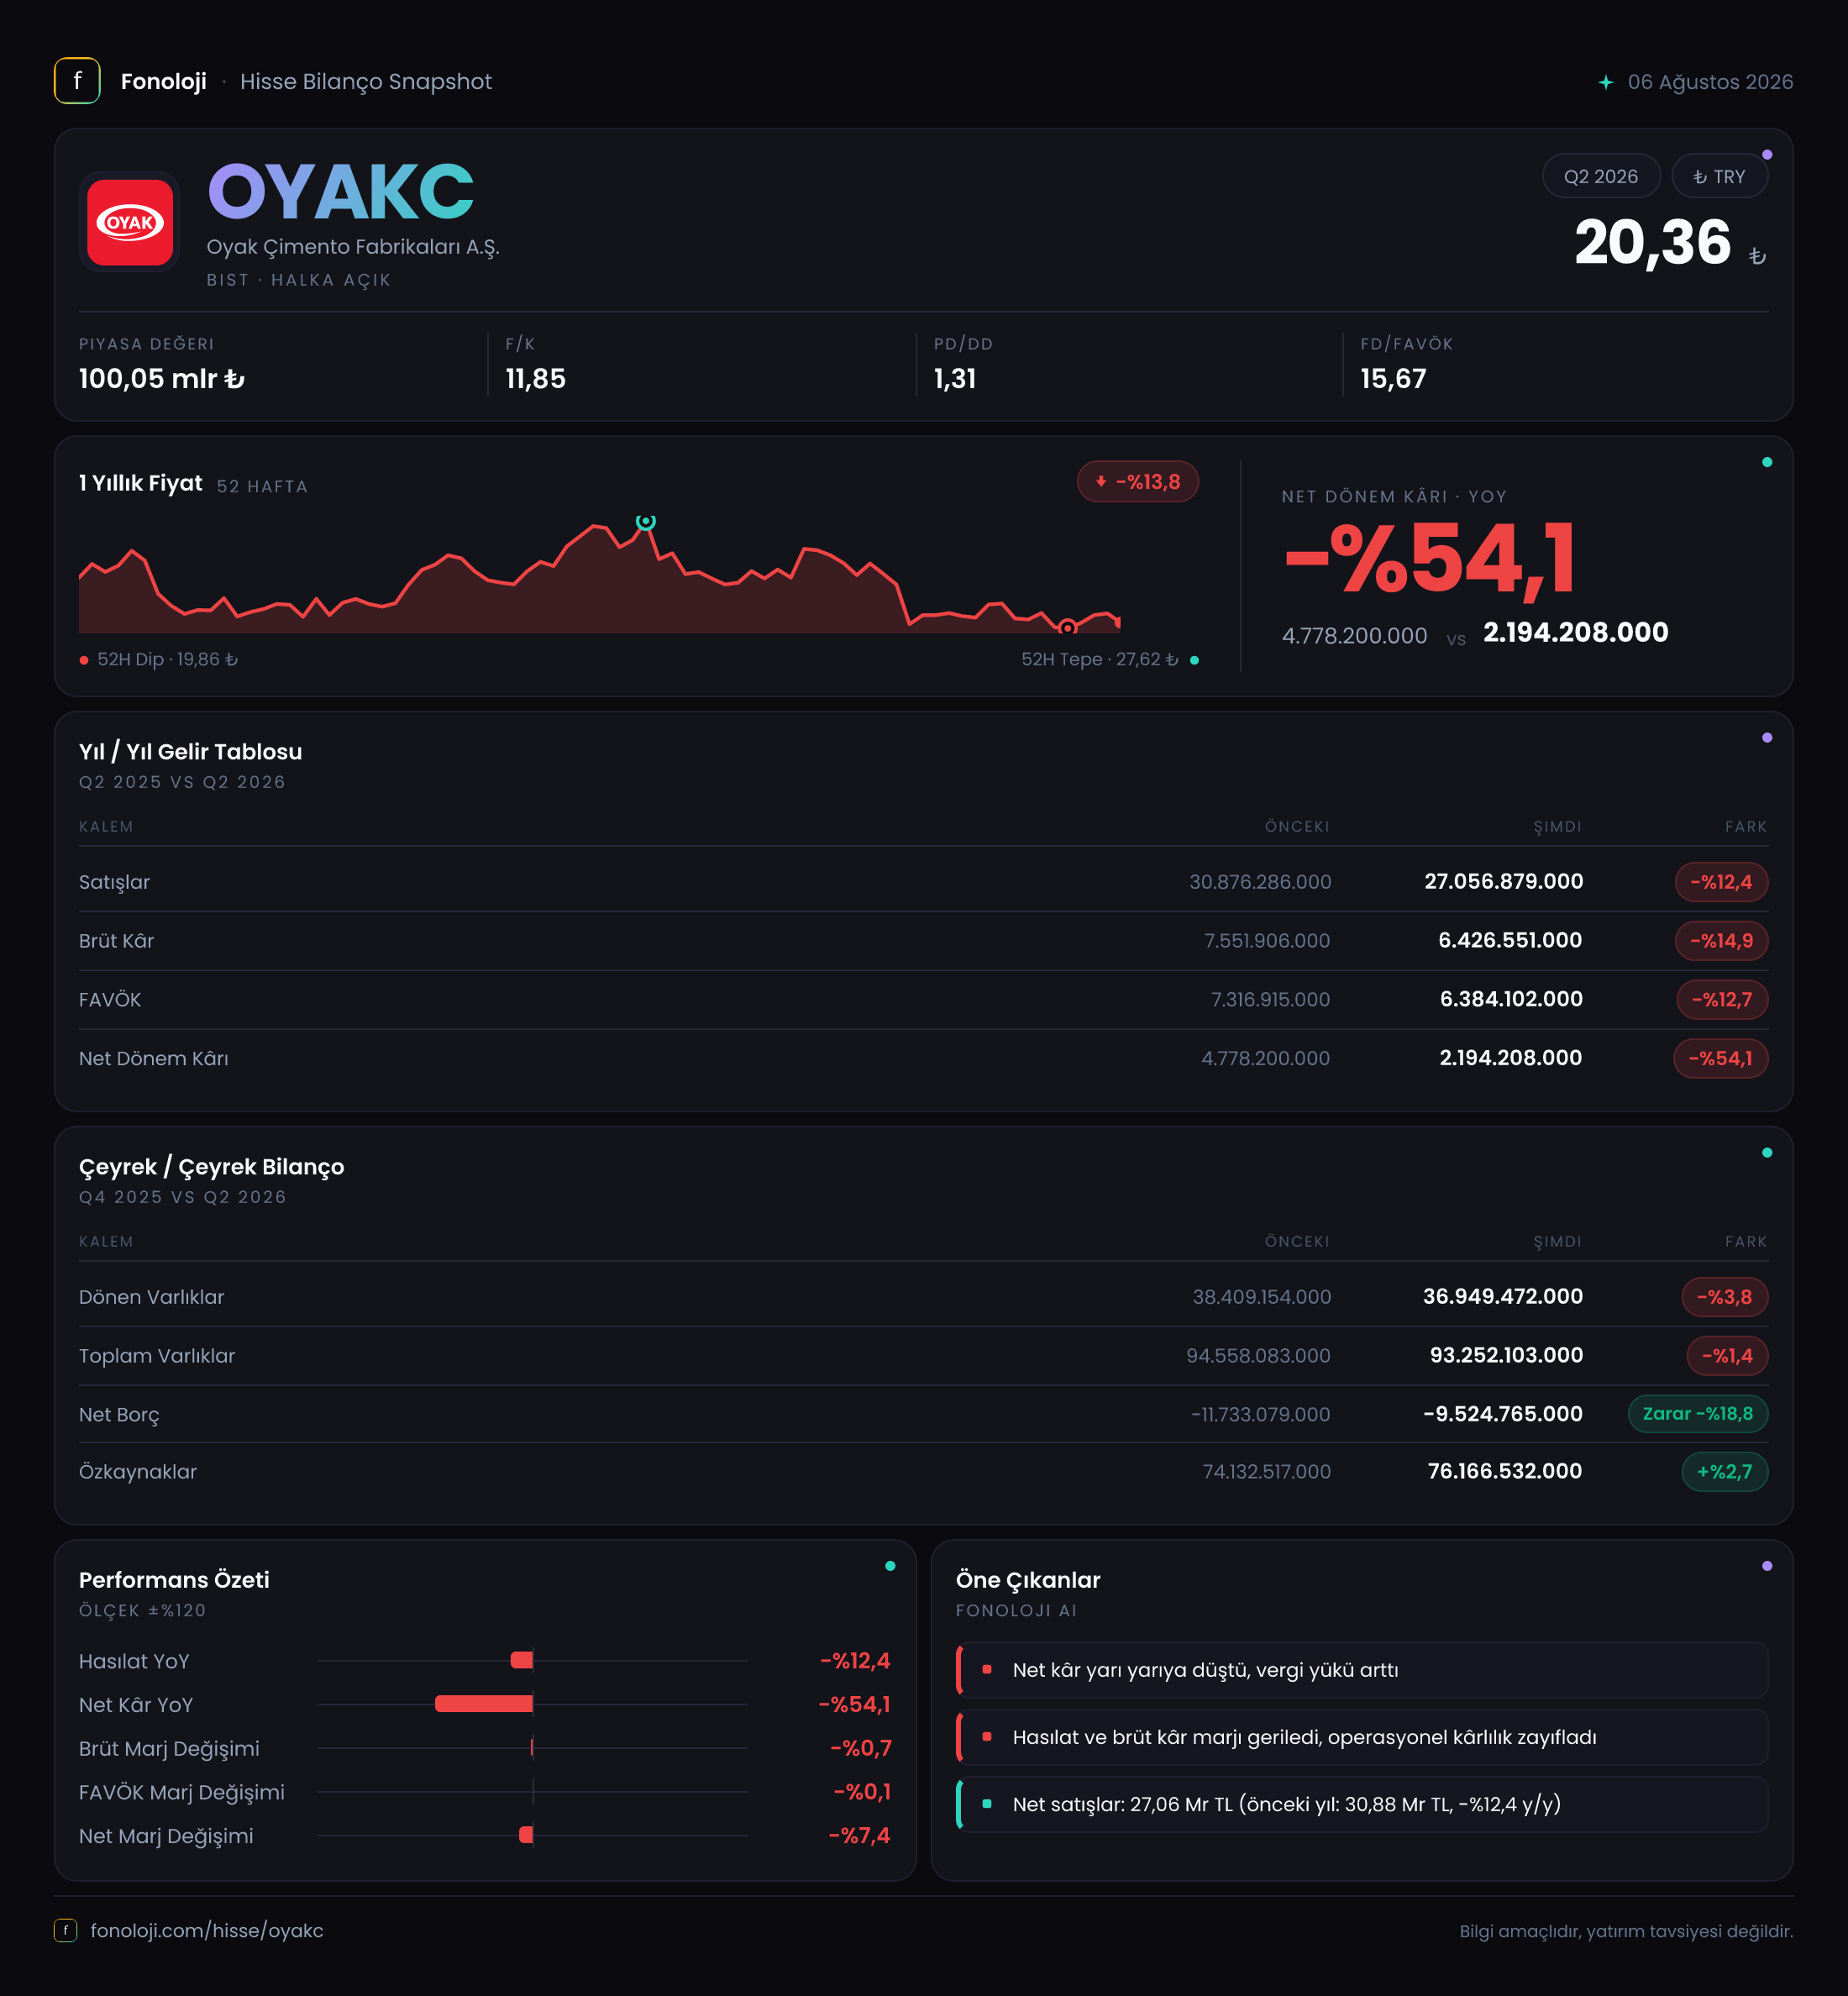
Task: Click the red OYAK company logo
Action: (130, 222)
